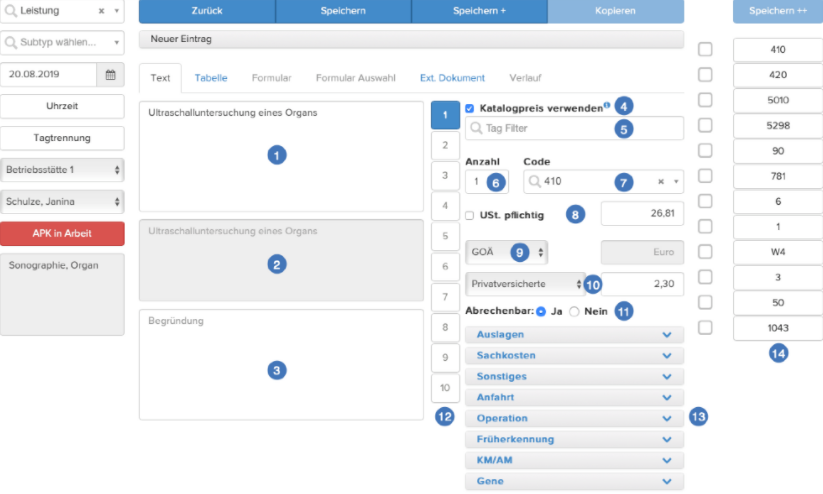Switch to the Text tab
823x494 pixels.
pos(160,78)
